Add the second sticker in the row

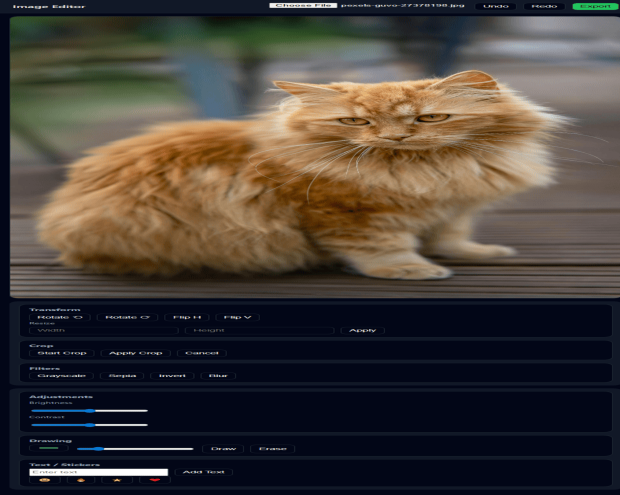(81, 481)
